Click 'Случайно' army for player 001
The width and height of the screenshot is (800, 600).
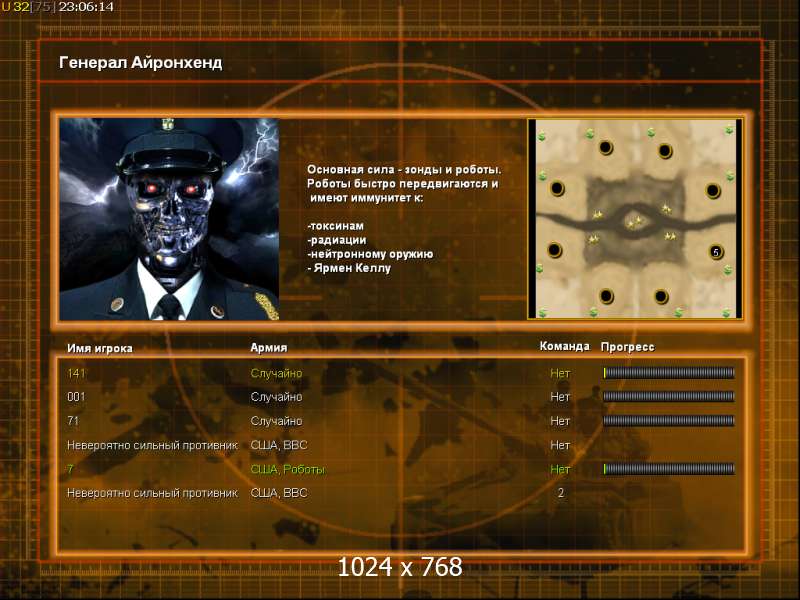coord(276,396)
